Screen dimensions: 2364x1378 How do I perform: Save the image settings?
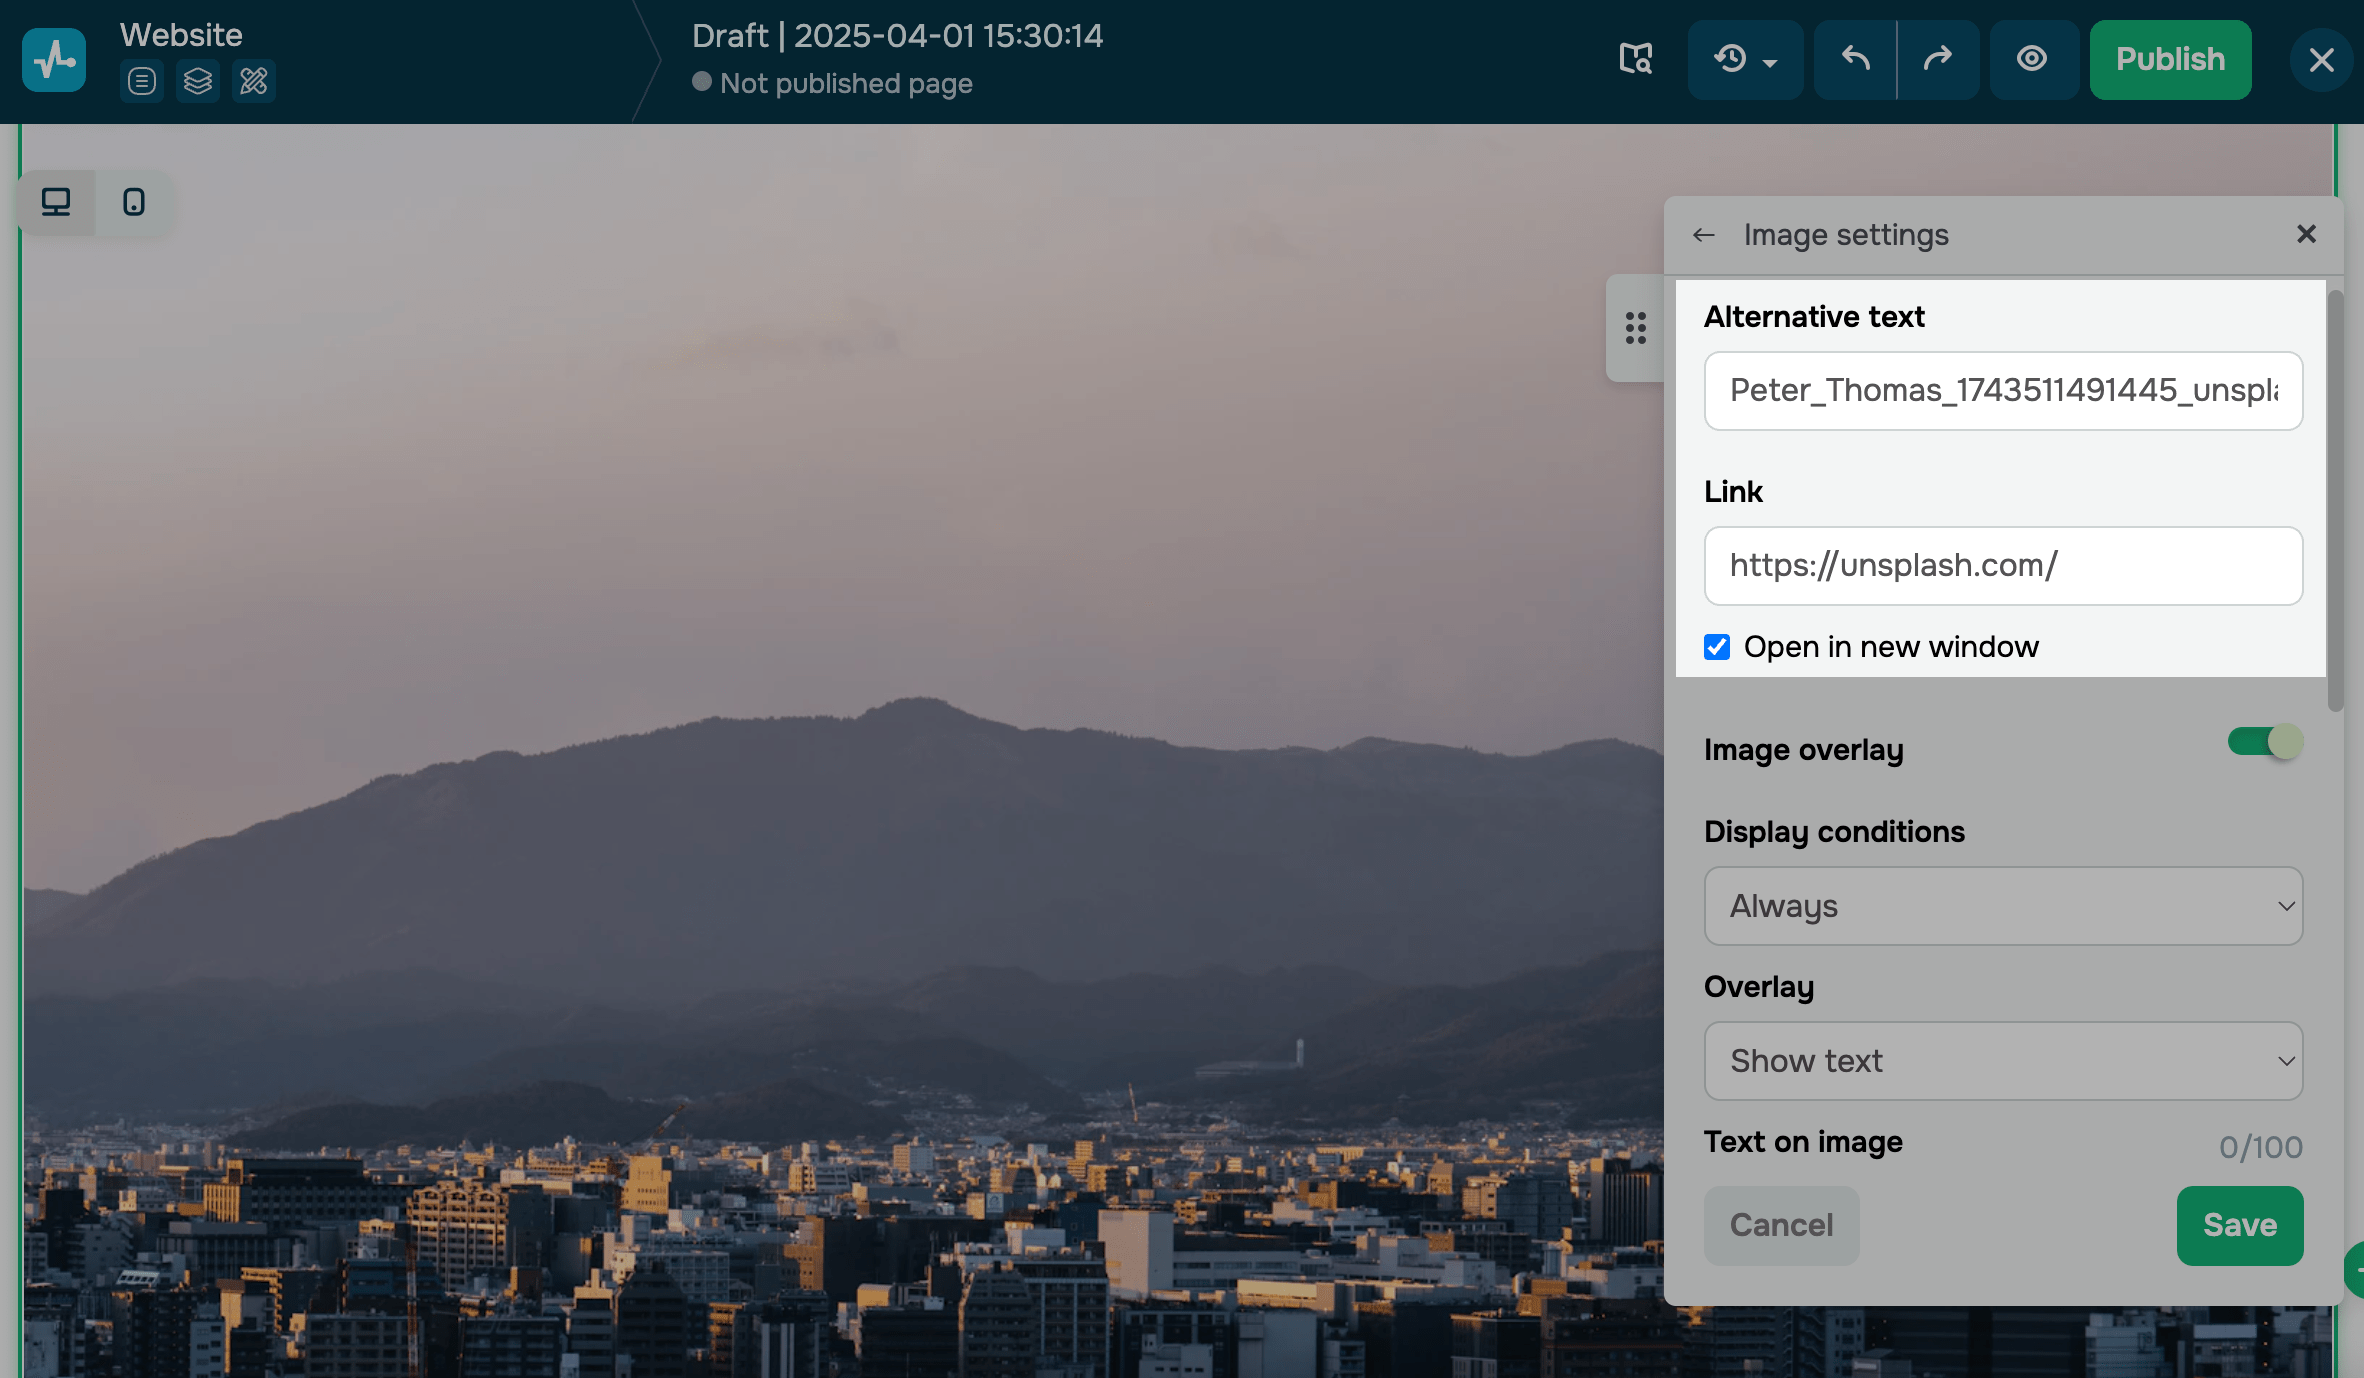[x=2239, y=1225]
